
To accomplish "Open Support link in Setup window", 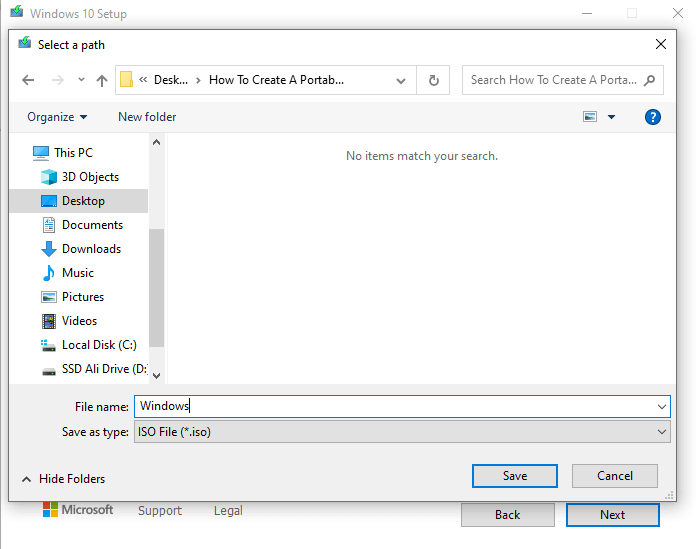I will pos(160,511).
